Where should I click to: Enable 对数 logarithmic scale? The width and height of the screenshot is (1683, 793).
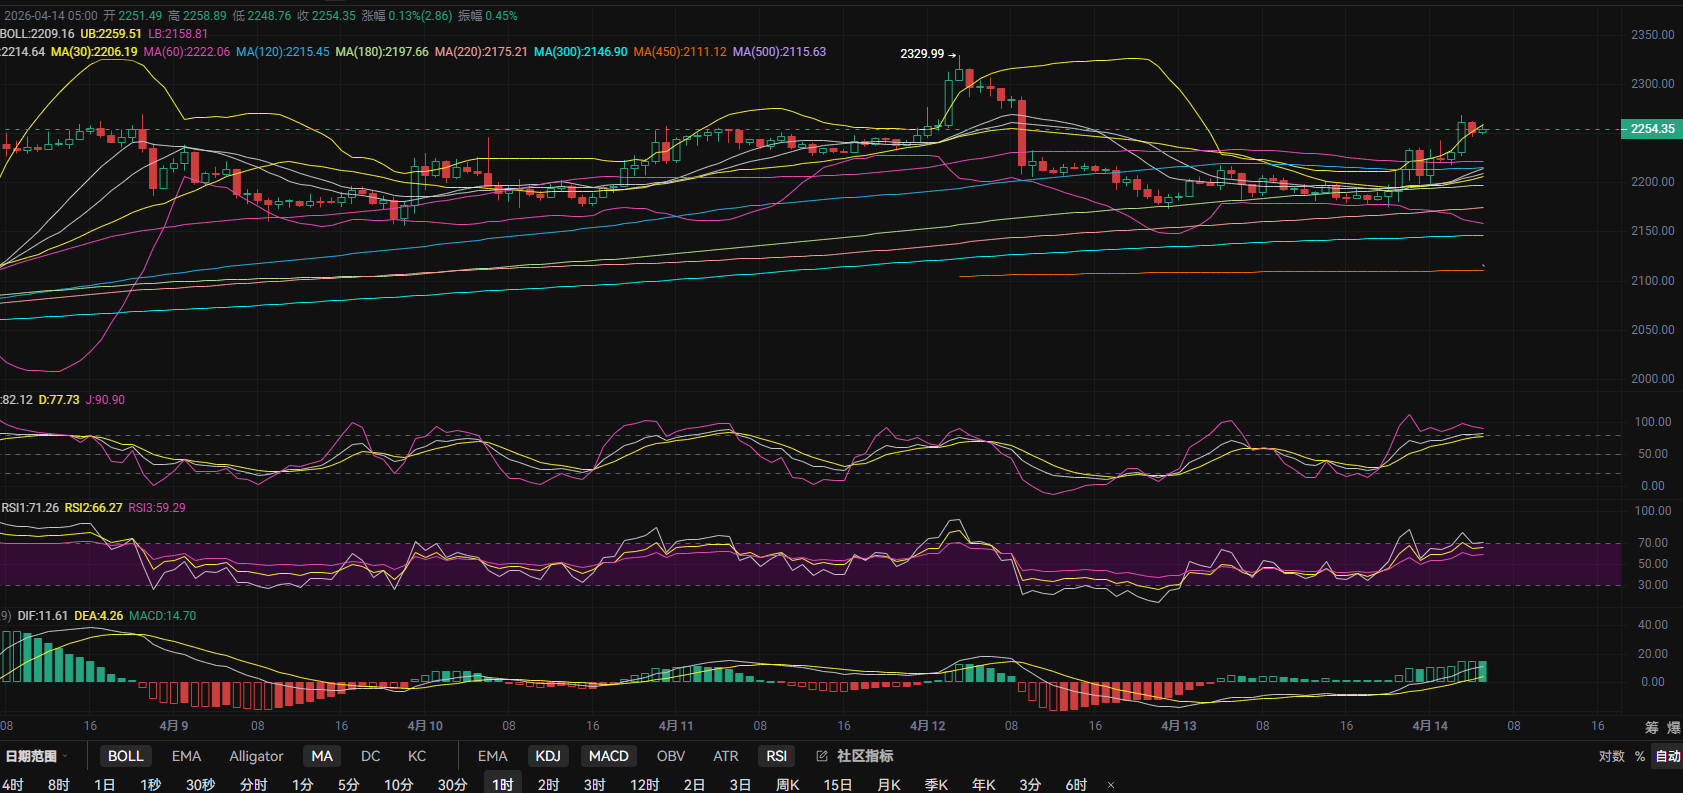pyautogui.click(x=1611, y=756)
